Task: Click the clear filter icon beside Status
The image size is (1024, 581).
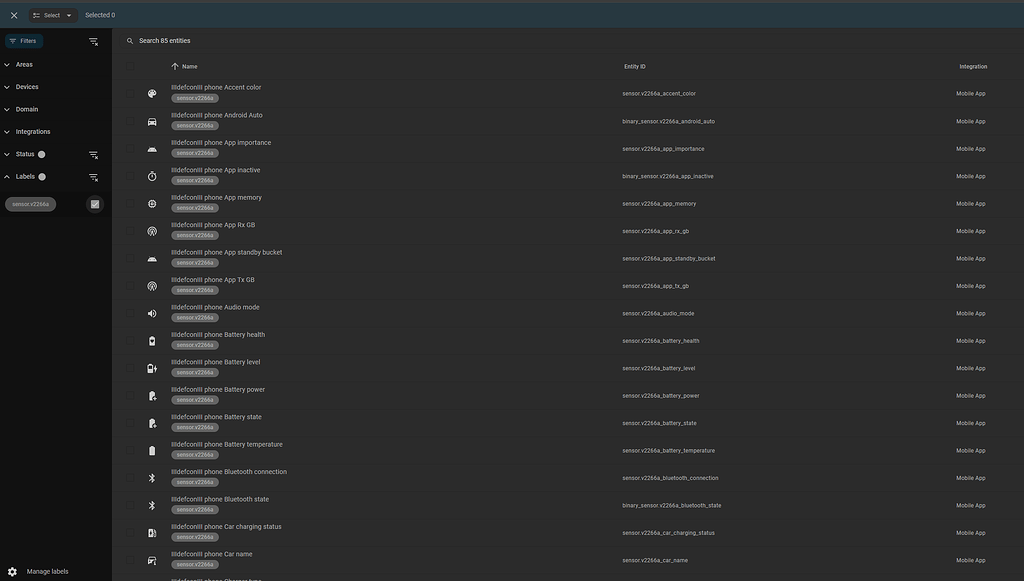Action: coord(91,152)
